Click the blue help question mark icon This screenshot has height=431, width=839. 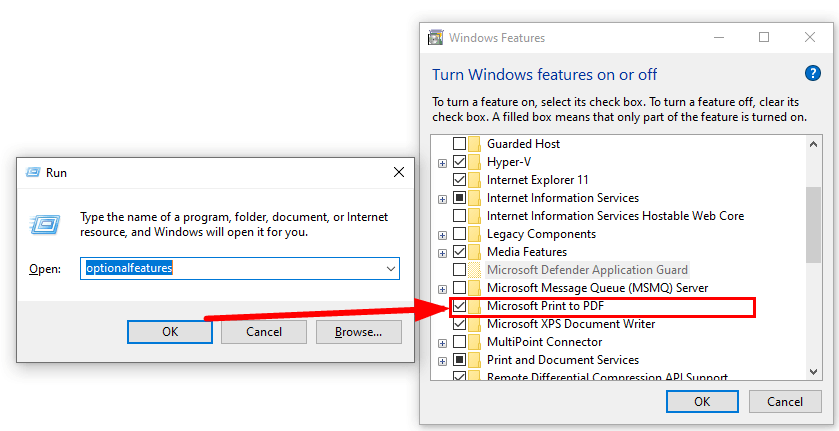pyautogui.click(x=812, y=73)
